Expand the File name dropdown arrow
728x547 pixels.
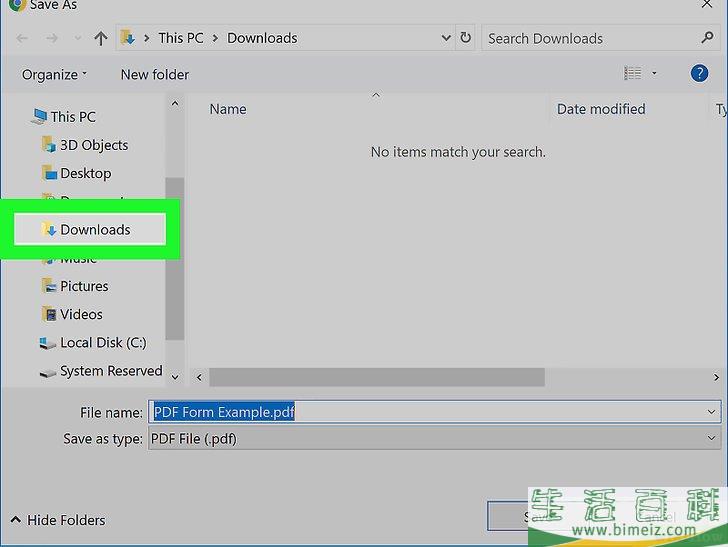[712, 412]
